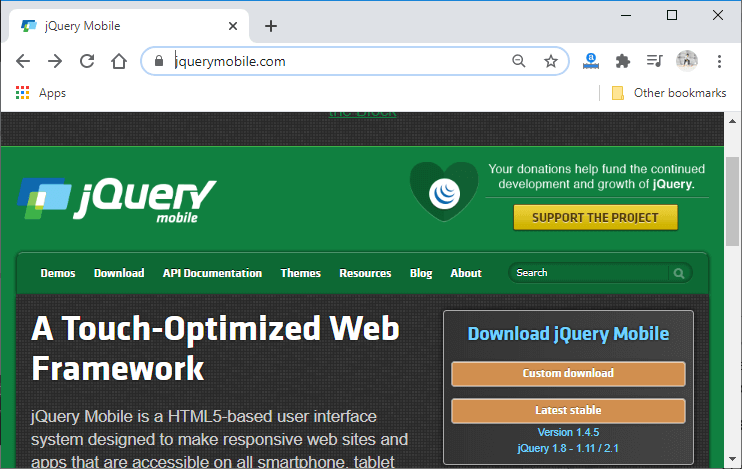Open the Other bookmarks folder
This screenshot has height=469, width=742.
coord(669,93)
